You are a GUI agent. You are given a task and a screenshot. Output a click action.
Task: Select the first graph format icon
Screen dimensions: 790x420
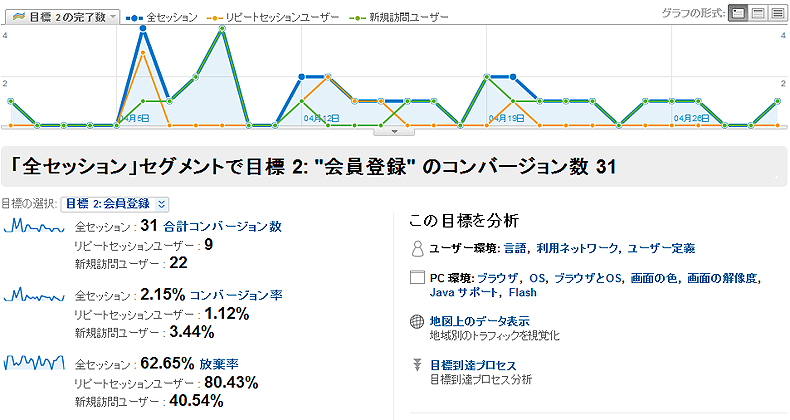pyautogui.click(x=738, y=13)
